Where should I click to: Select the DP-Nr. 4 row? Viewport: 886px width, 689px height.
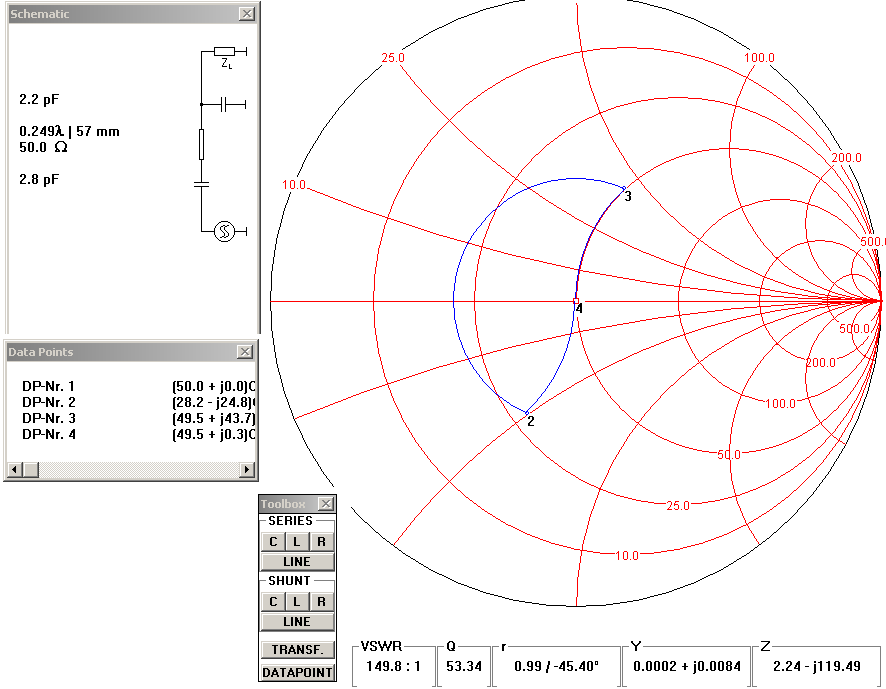tap(138, 434)
